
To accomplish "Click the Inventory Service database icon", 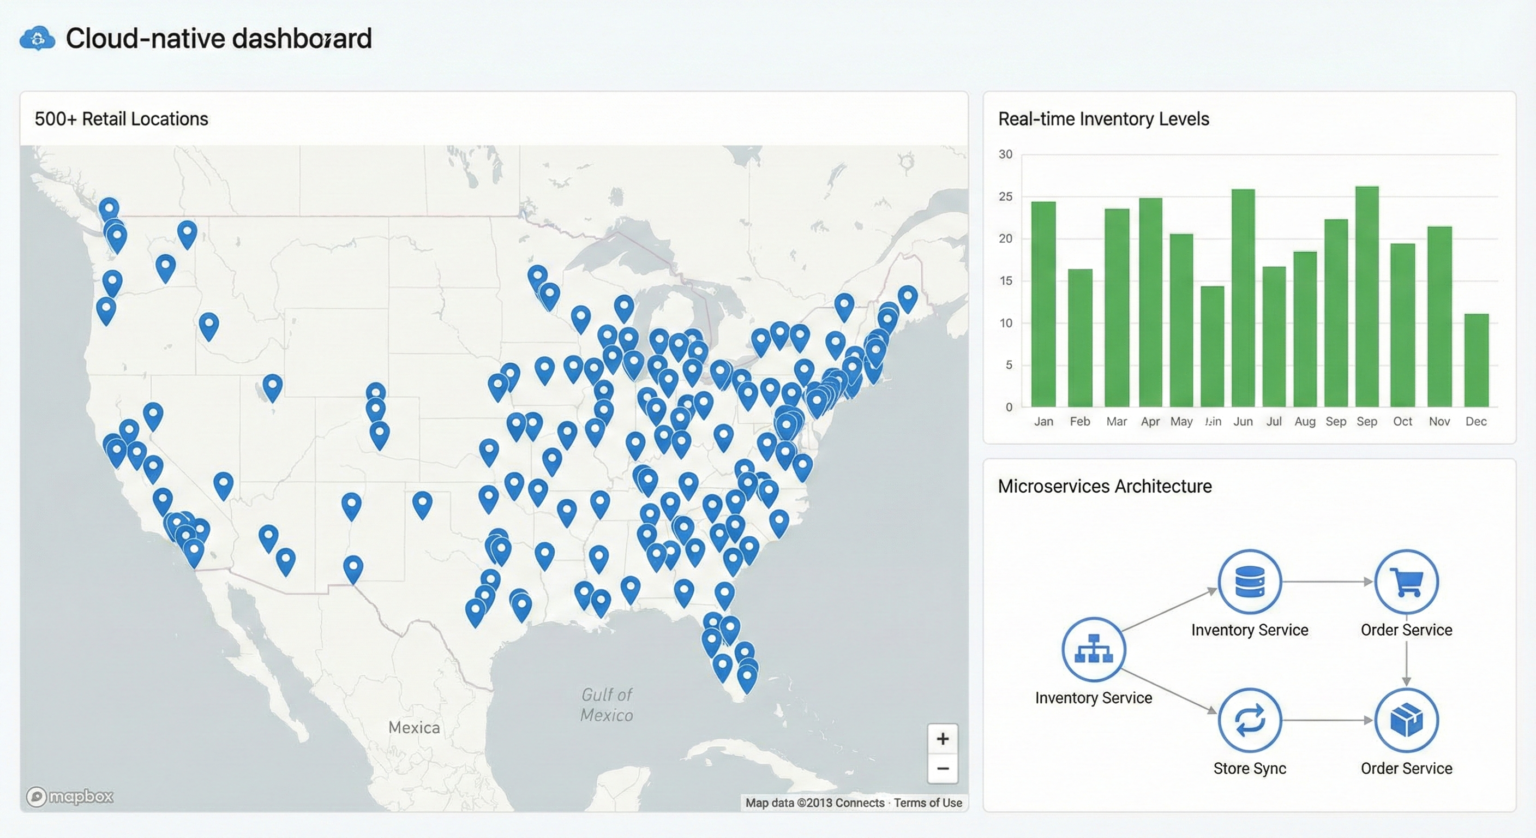I will [x=1249, y=581].
